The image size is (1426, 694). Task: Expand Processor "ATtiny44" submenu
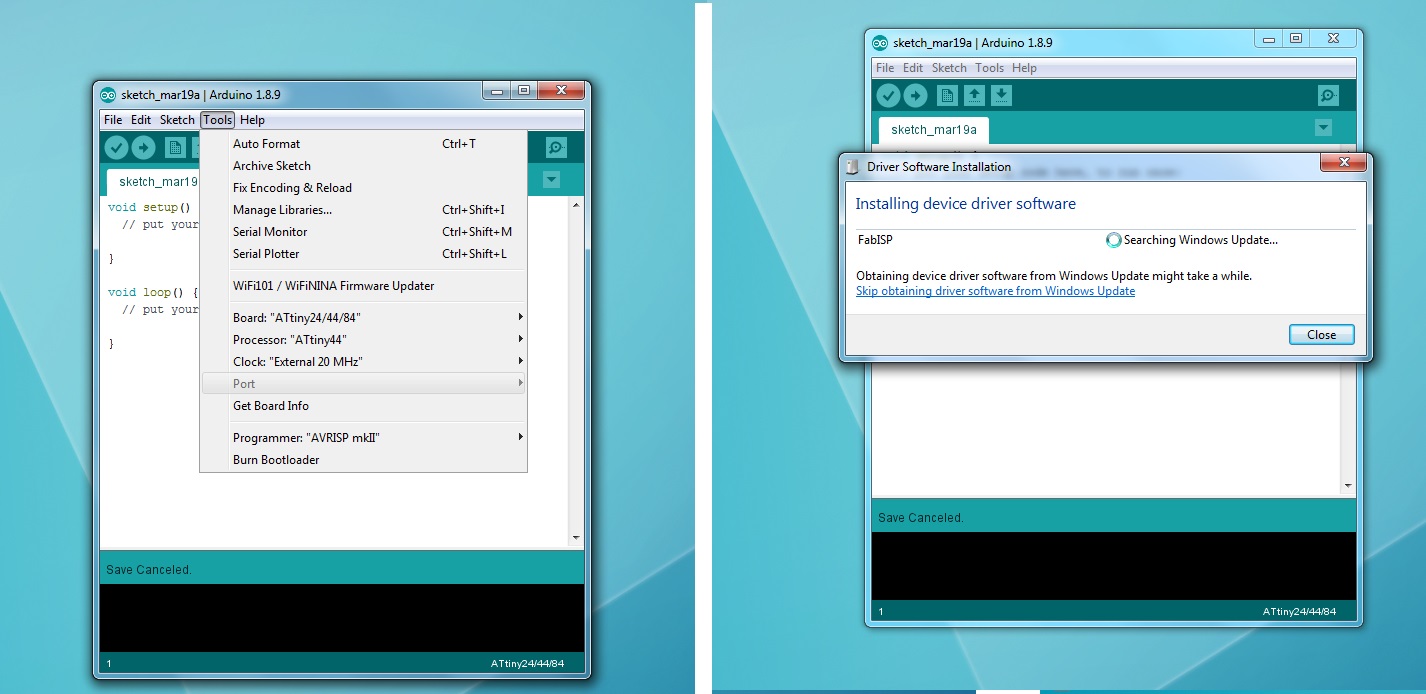[x=364, y=340]
